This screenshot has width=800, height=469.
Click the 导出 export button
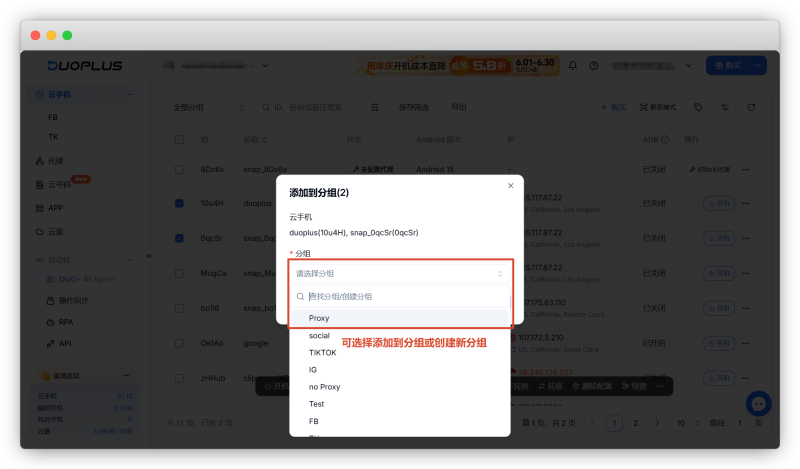click(x=459, y=107)
